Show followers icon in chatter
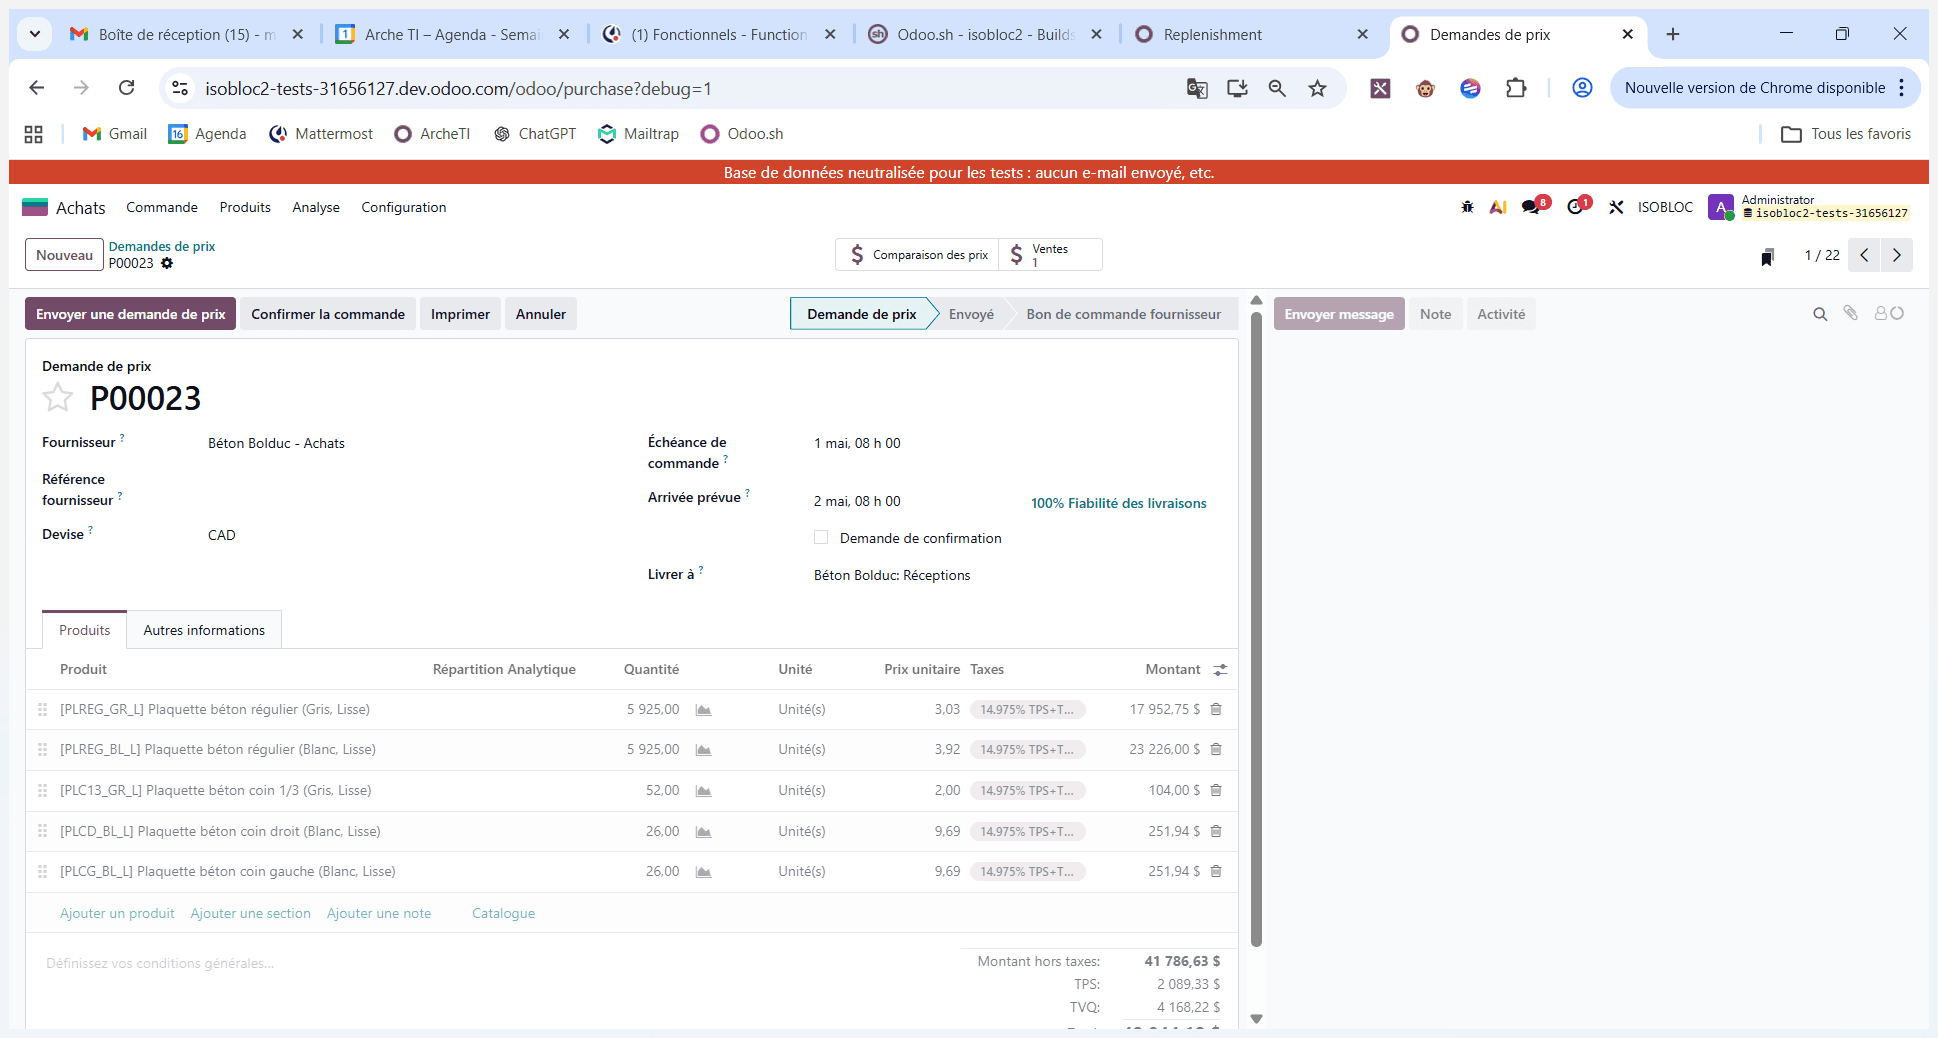The image size is (1938, 1038). (x=1889, y=313)
